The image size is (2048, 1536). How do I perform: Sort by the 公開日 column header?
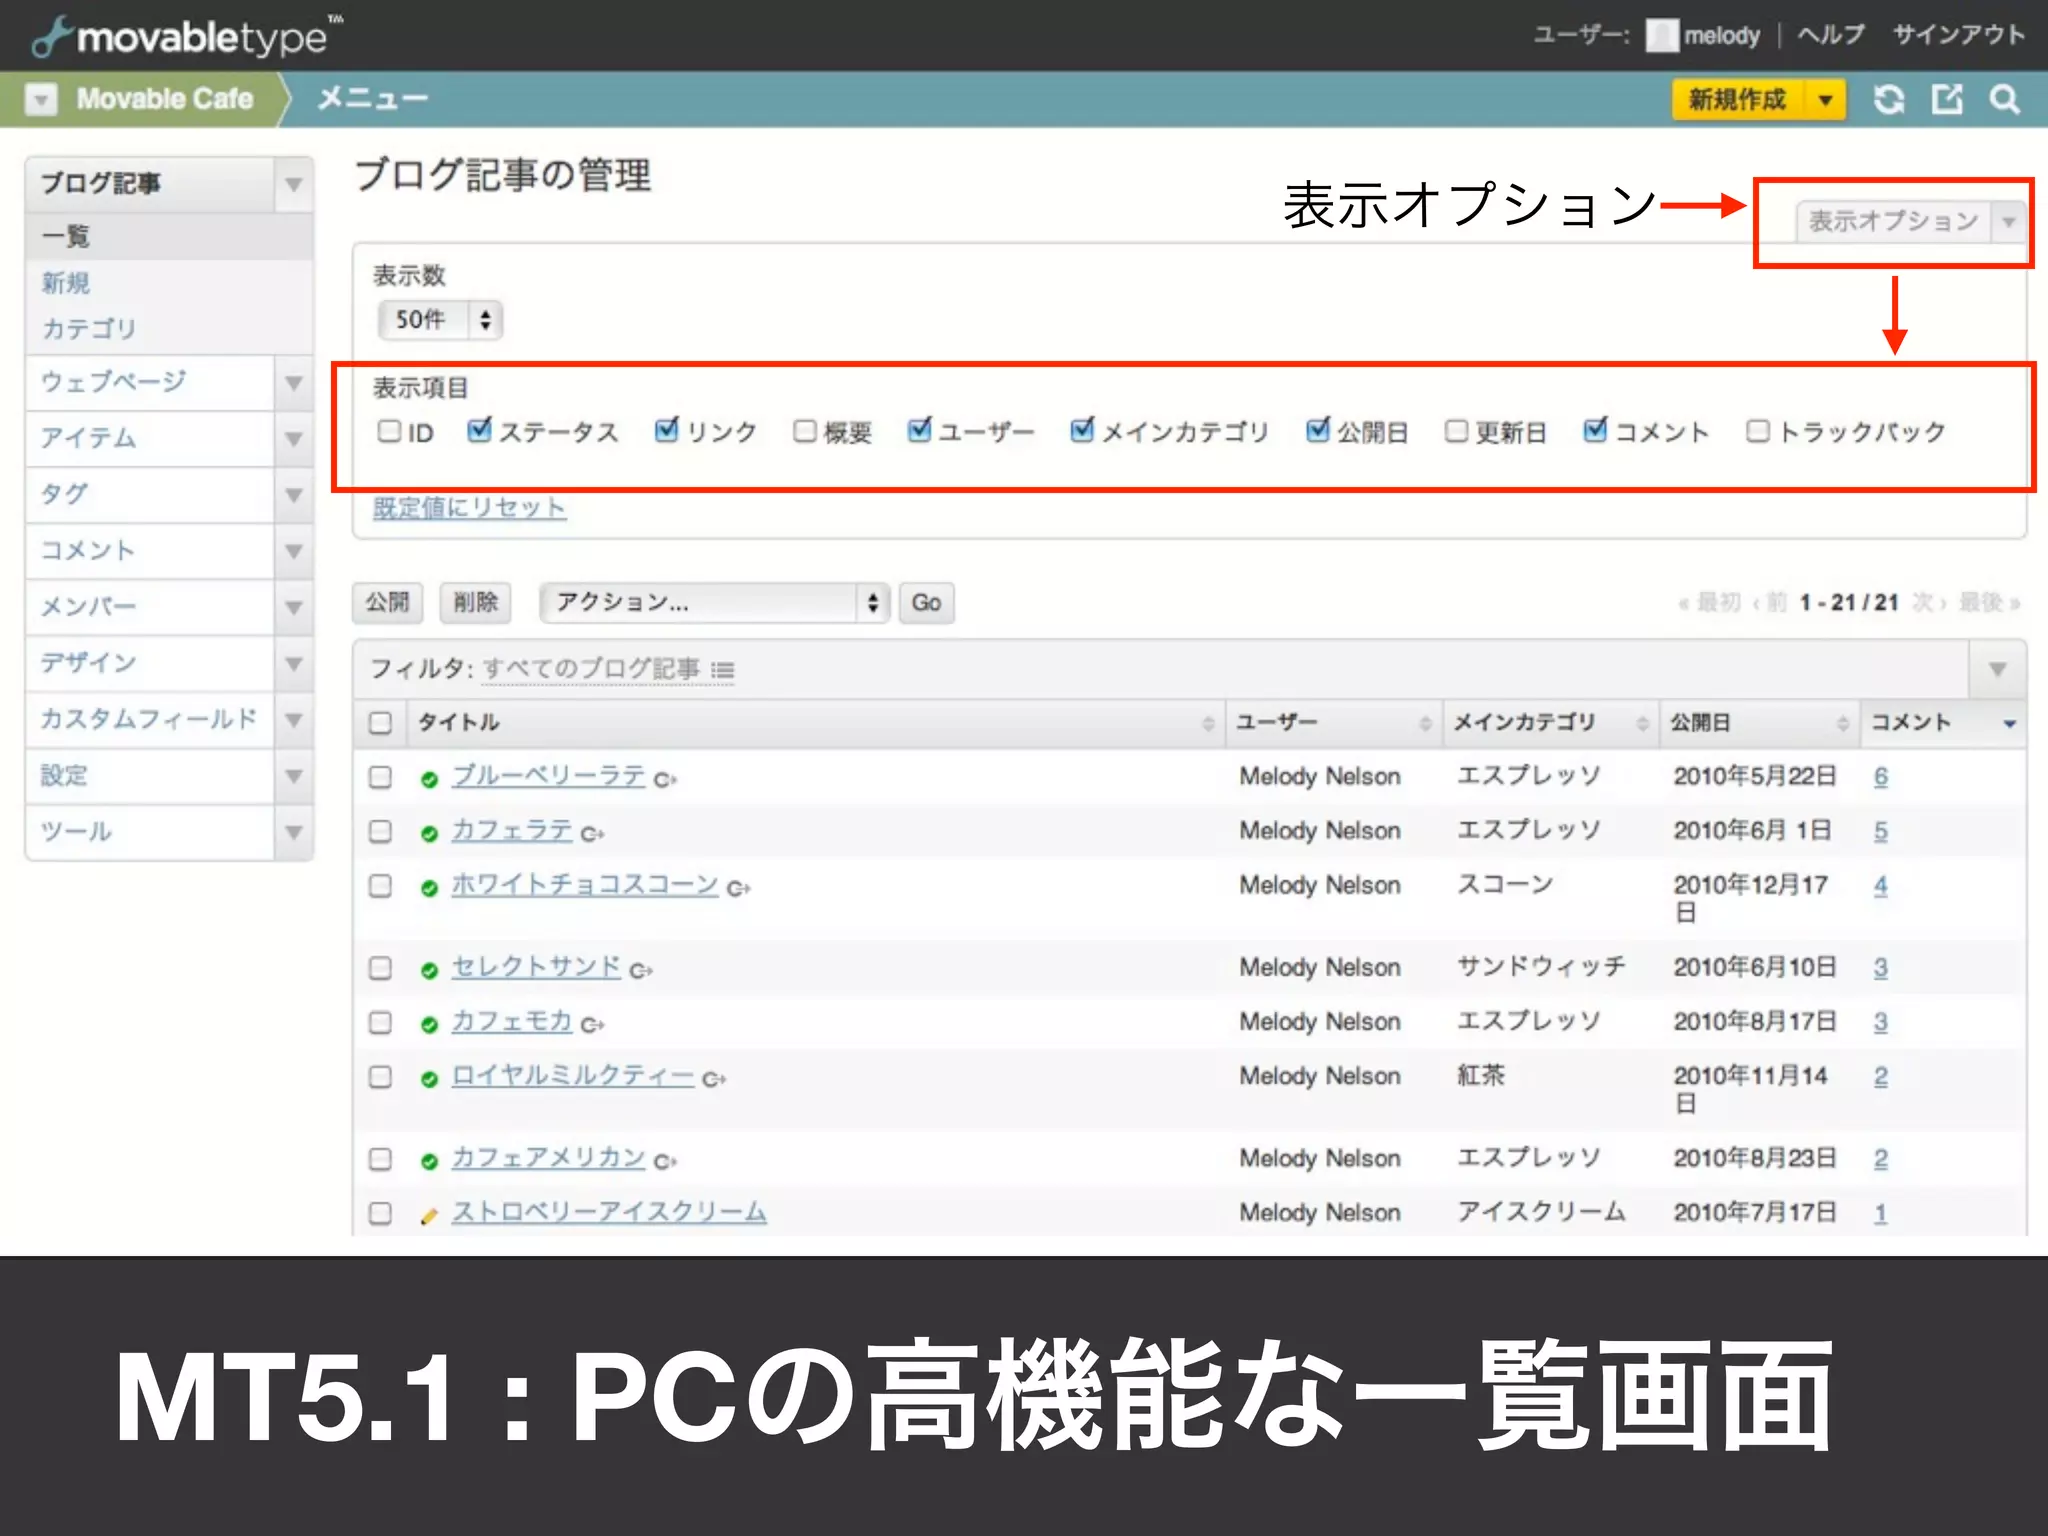tap(1758, 723)
